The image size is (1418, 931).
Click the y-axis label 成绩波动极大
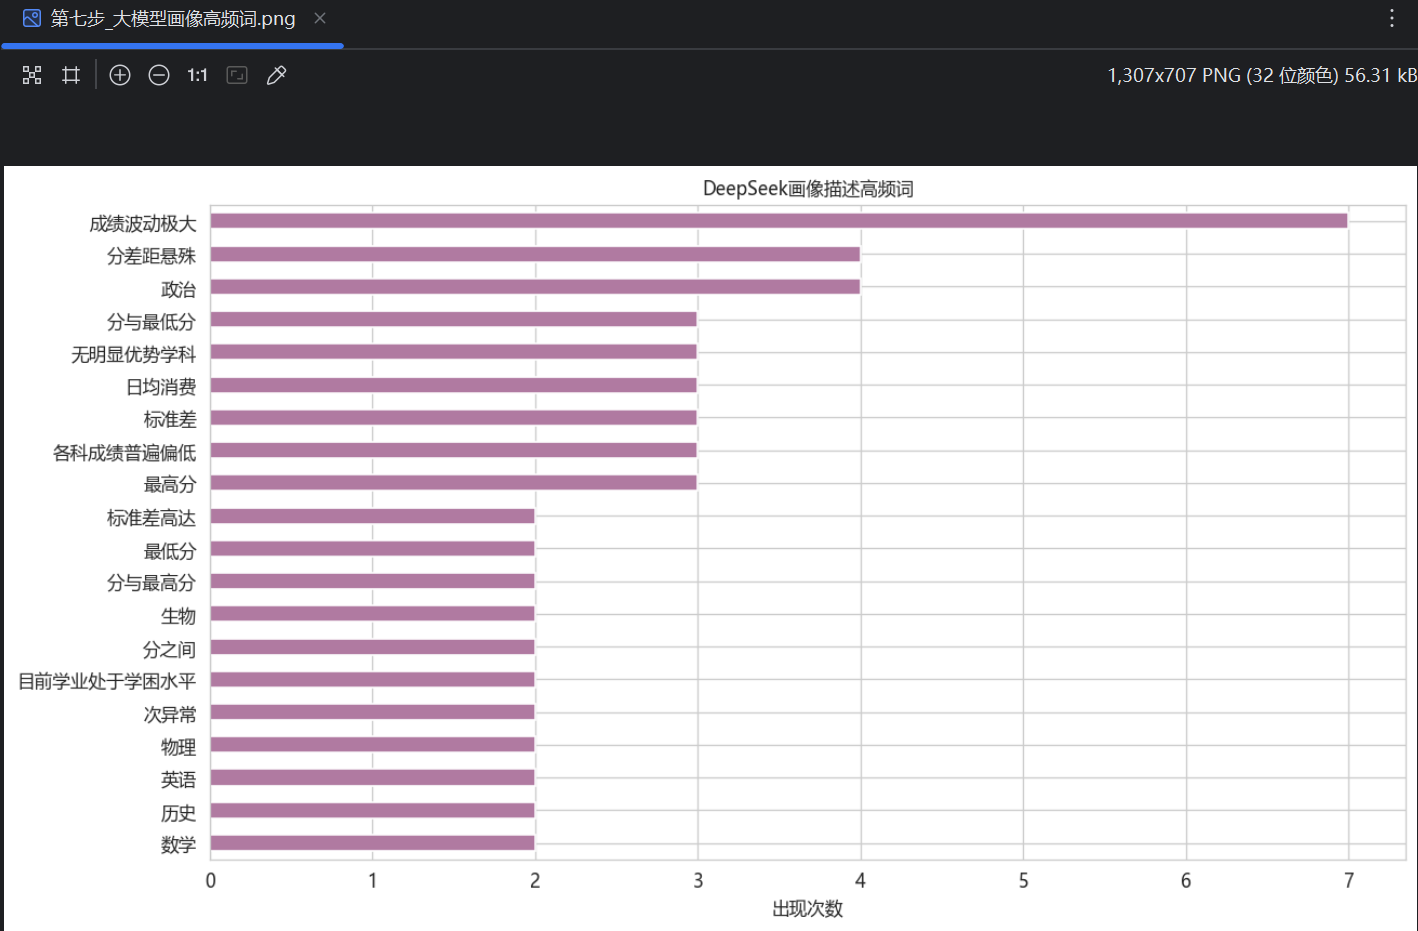click(143, 224)
